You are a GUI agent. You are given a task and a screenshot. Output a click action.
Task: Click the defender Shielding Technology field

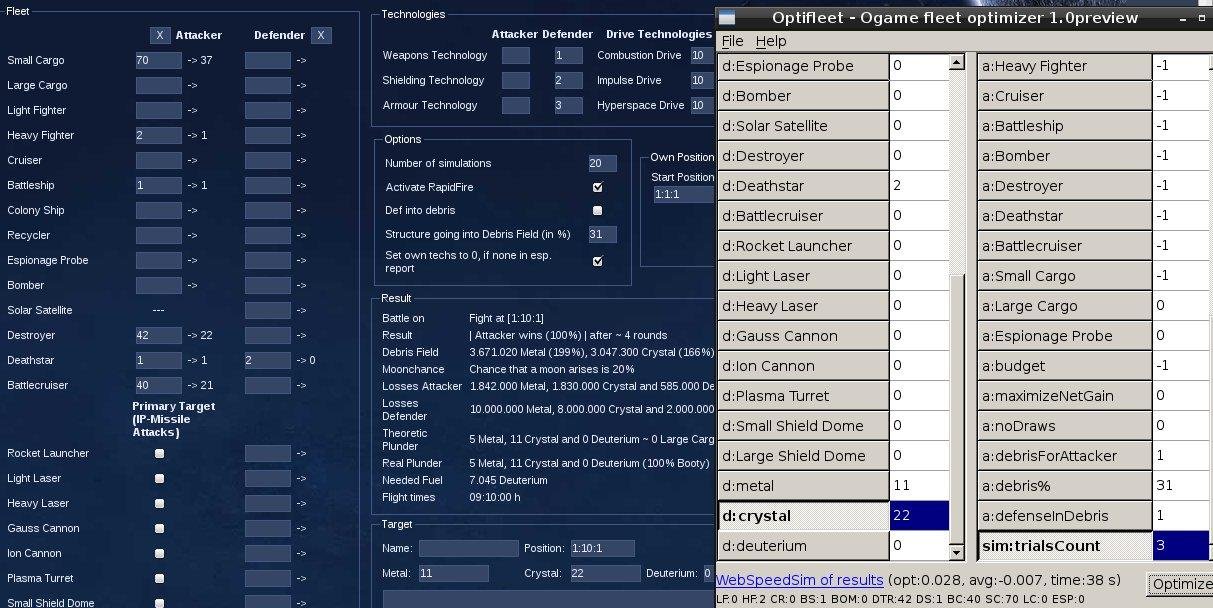tap(568, 80)
